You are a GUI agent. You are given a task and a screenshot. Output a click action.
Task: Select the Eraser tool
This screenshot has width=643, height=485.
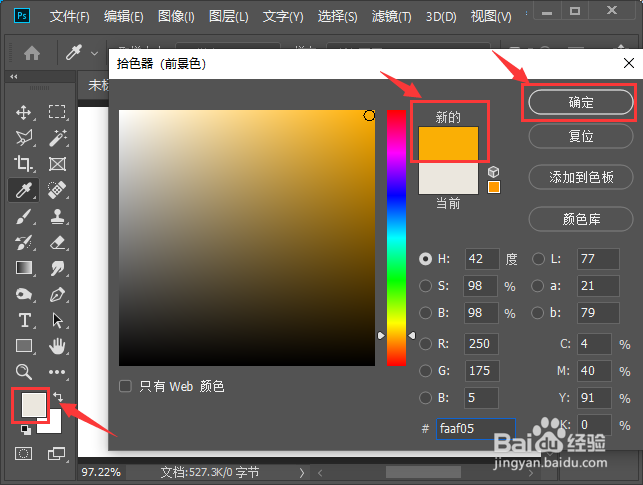point(57,242)
